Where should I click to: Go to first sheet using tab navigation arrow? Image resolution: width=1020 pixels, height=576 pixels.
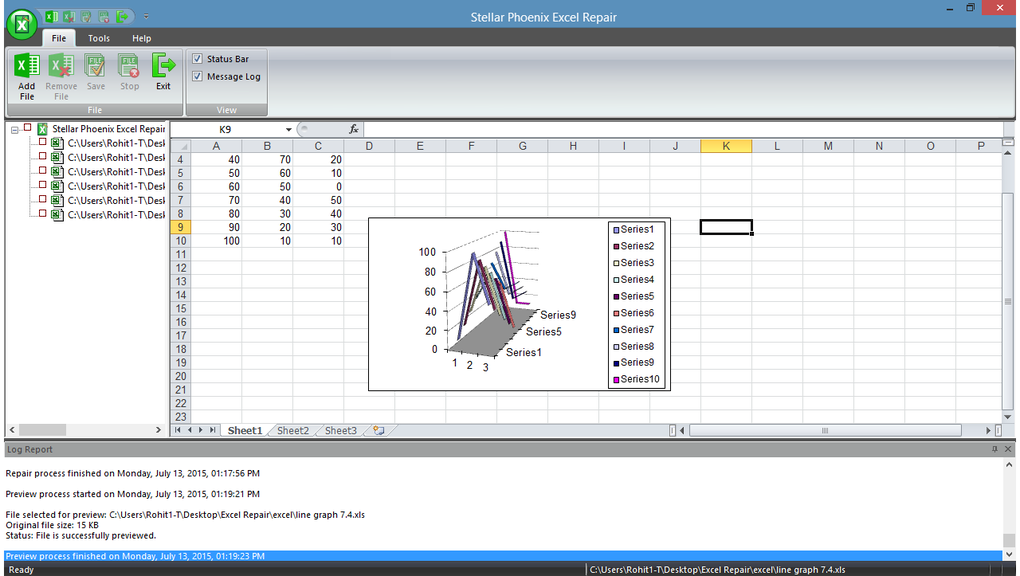click(178, 430)
